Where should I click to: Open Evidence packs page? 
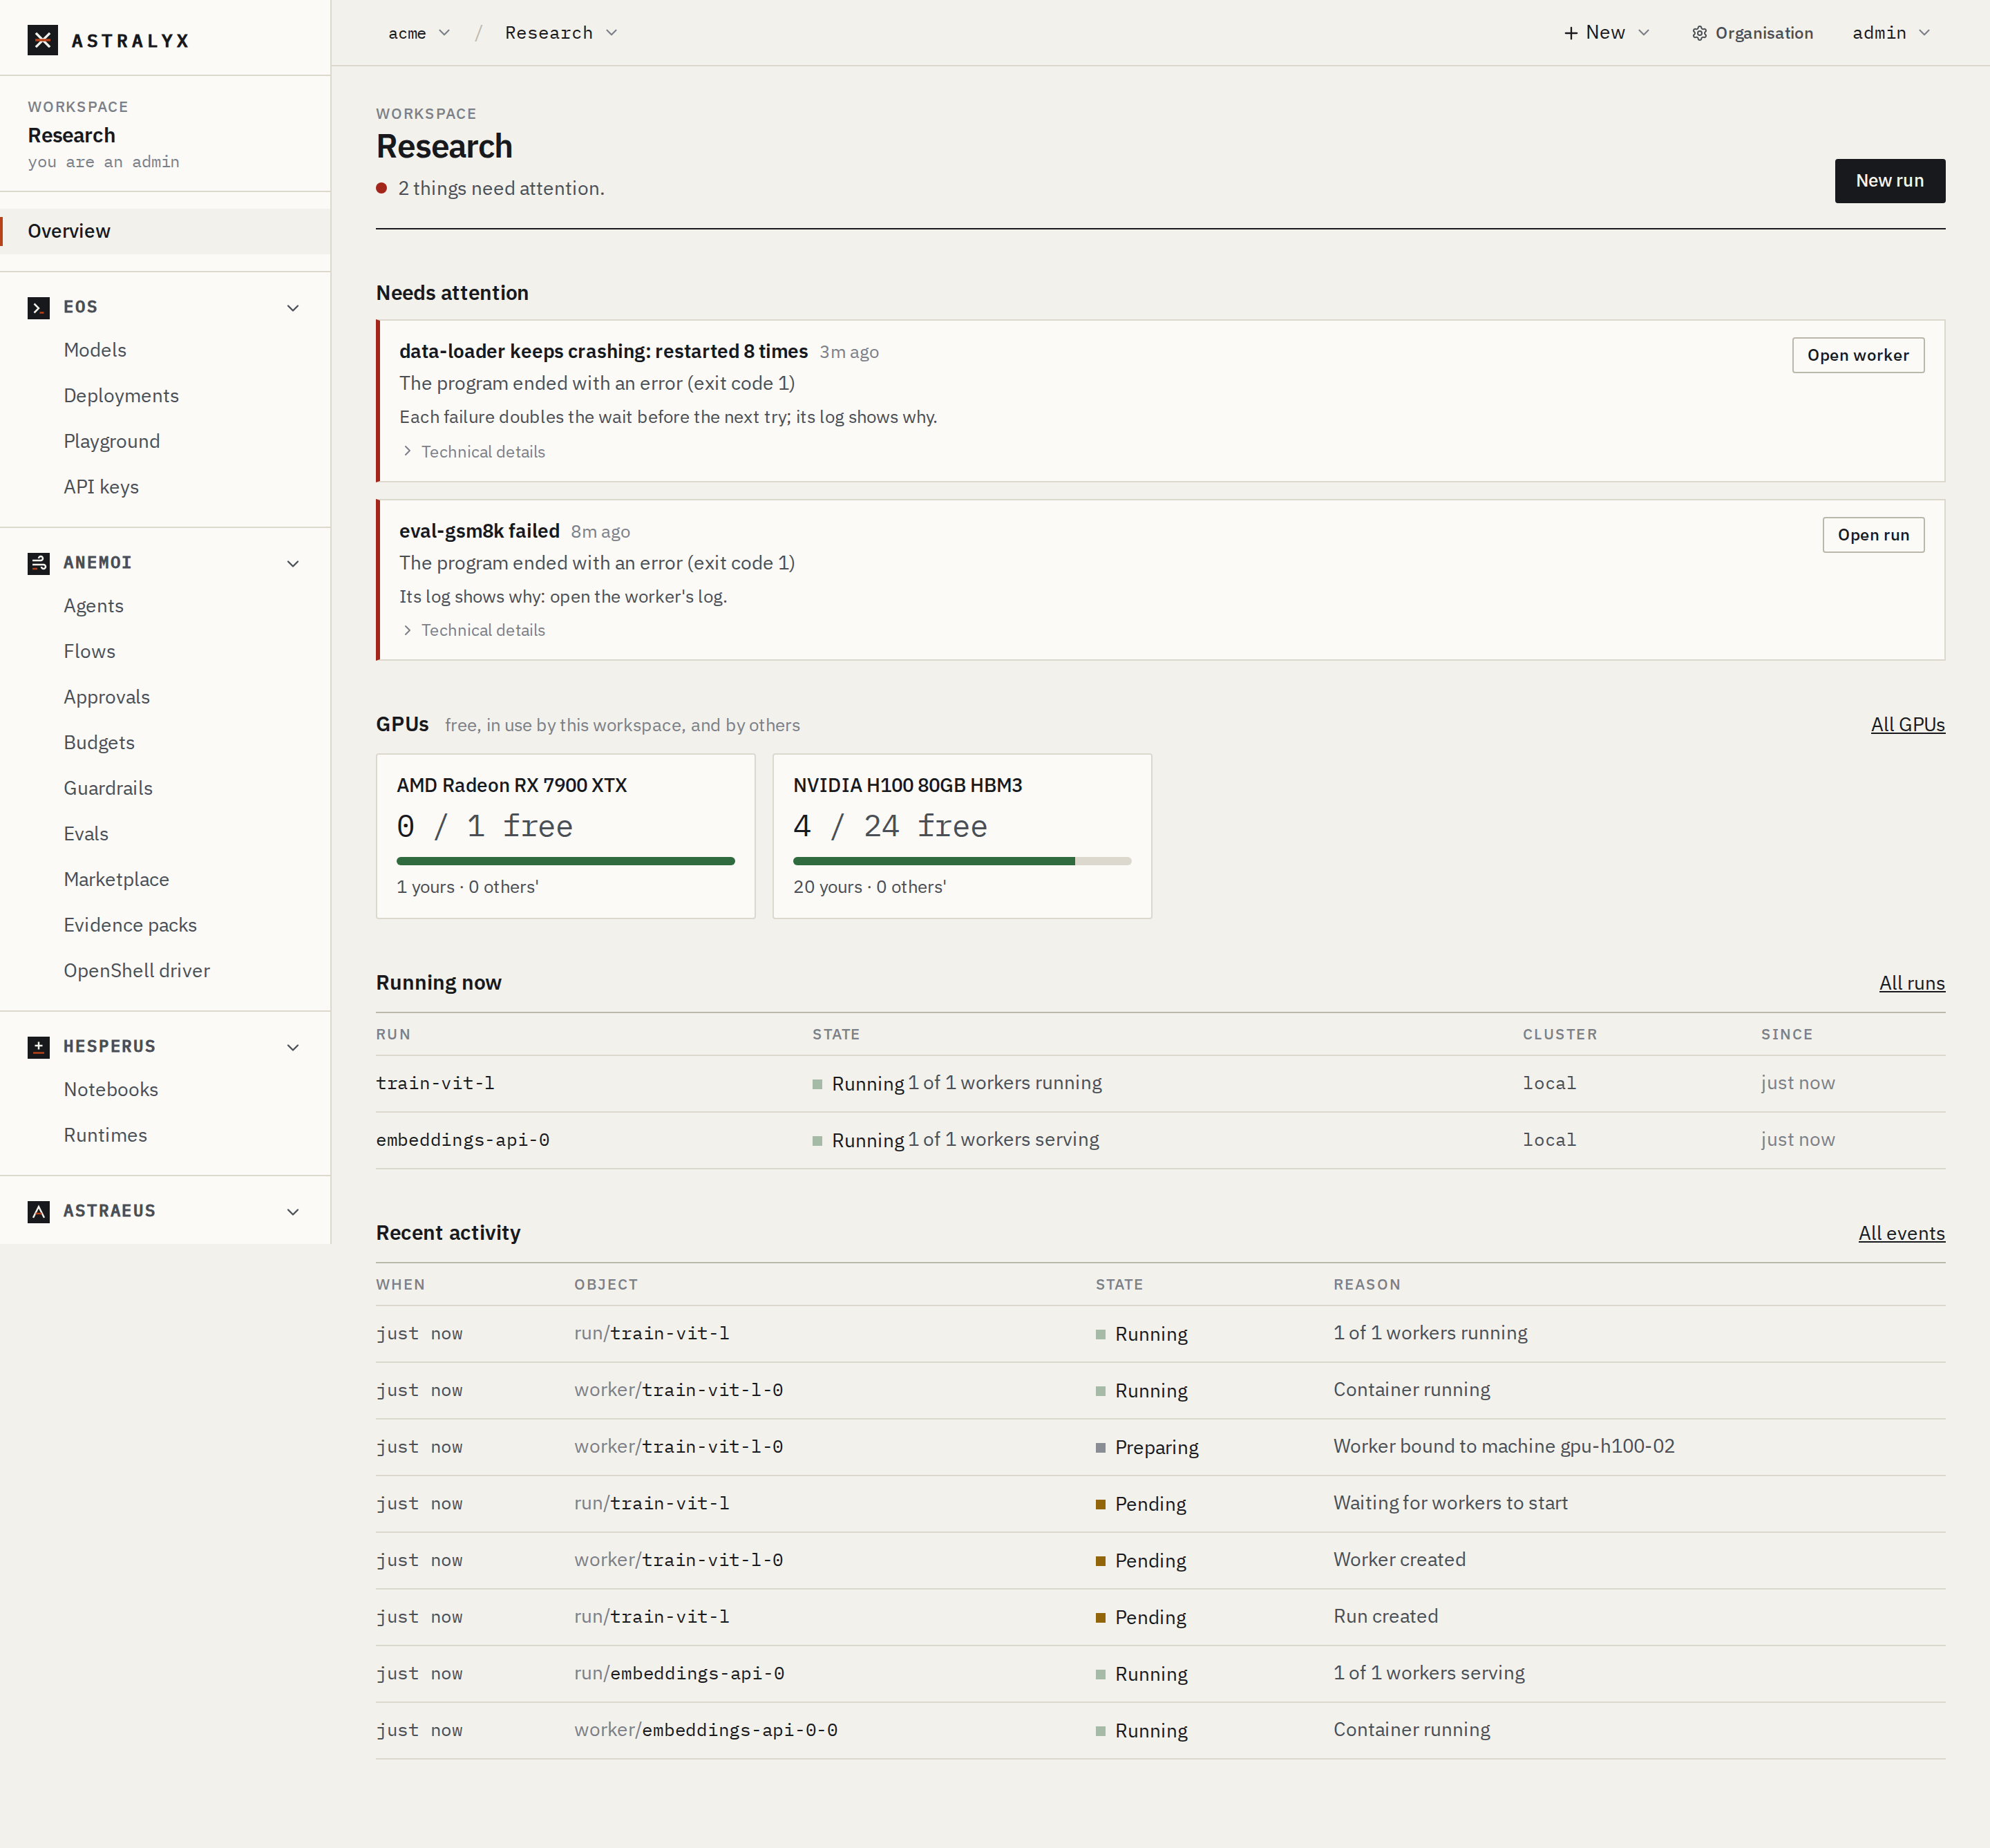[x=130, y=925]
